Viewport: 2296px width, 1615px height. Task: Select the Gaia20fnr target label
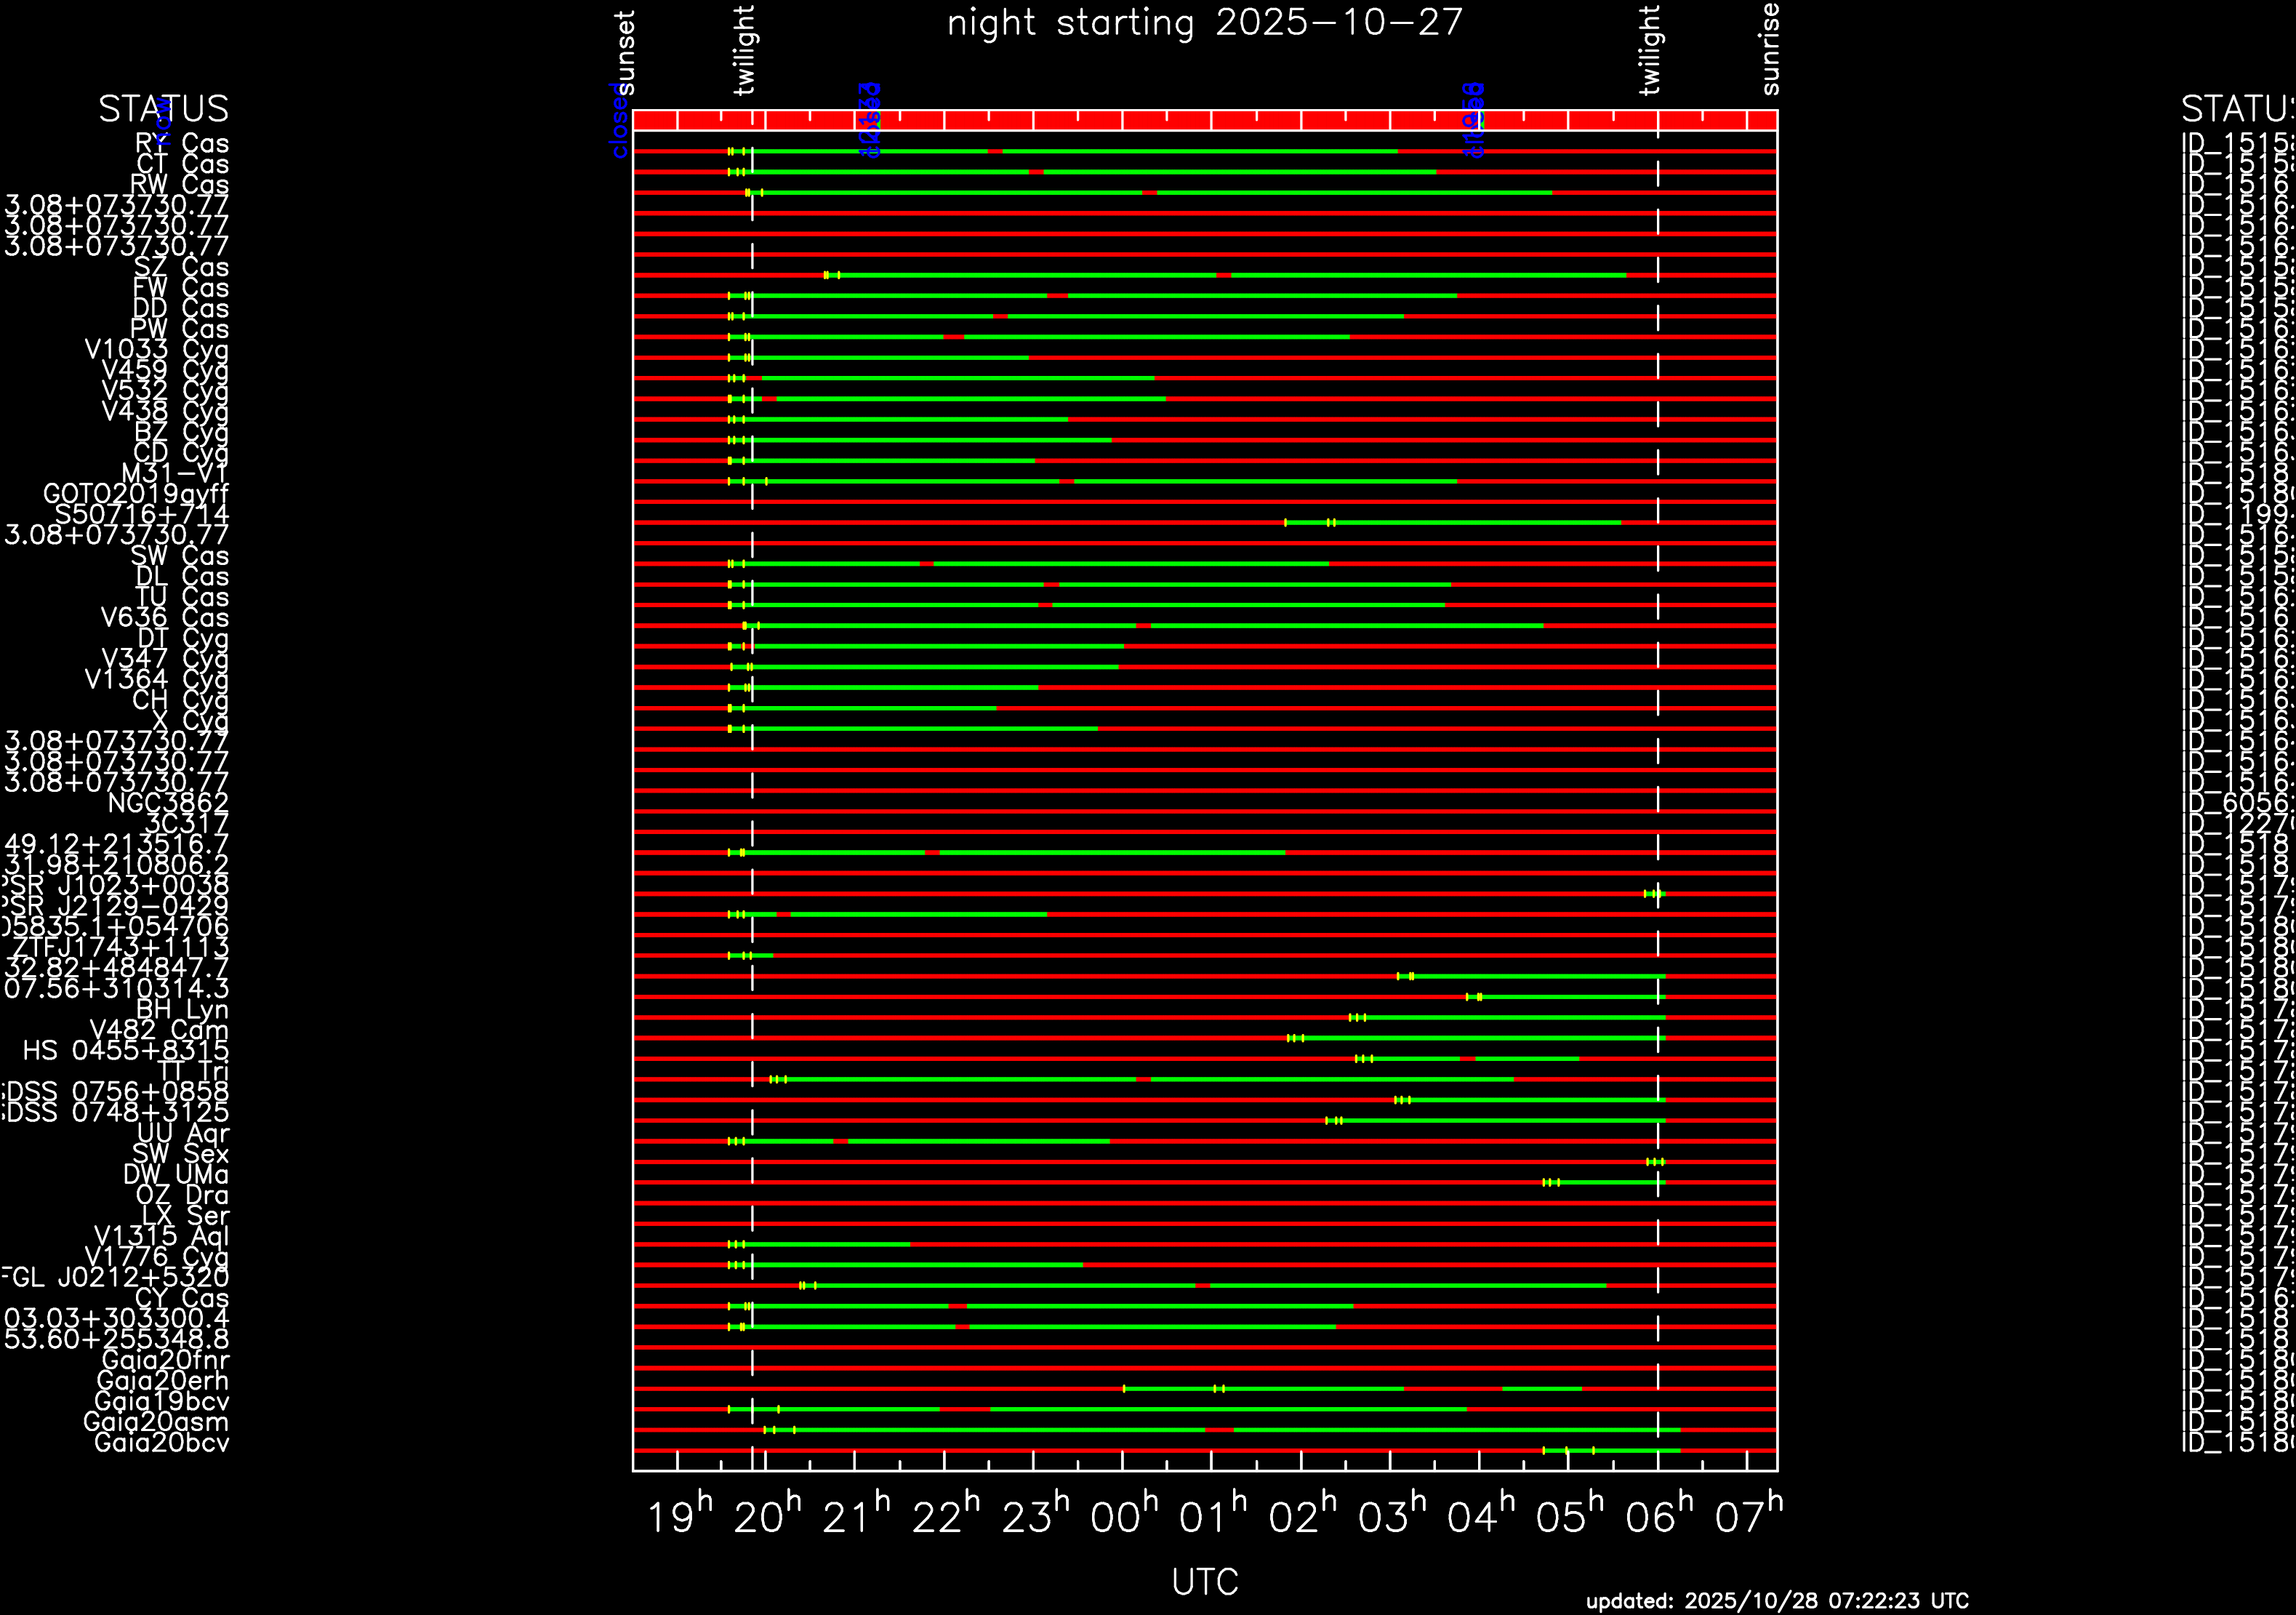point(165,1360)
